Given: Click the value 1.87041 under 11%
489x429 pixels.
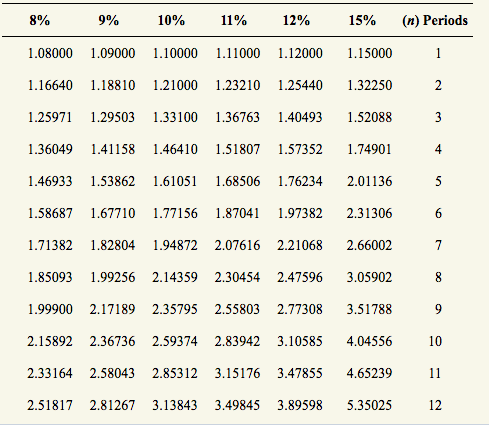Looking at the screenshot, I should 237,213.
